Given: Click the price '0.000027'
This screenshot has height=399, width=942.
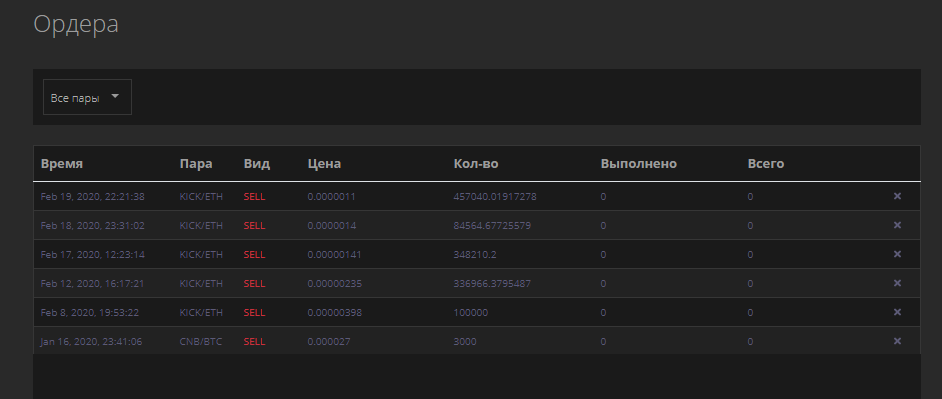Looking at the screenshot, I should click(x=329, y=341).
